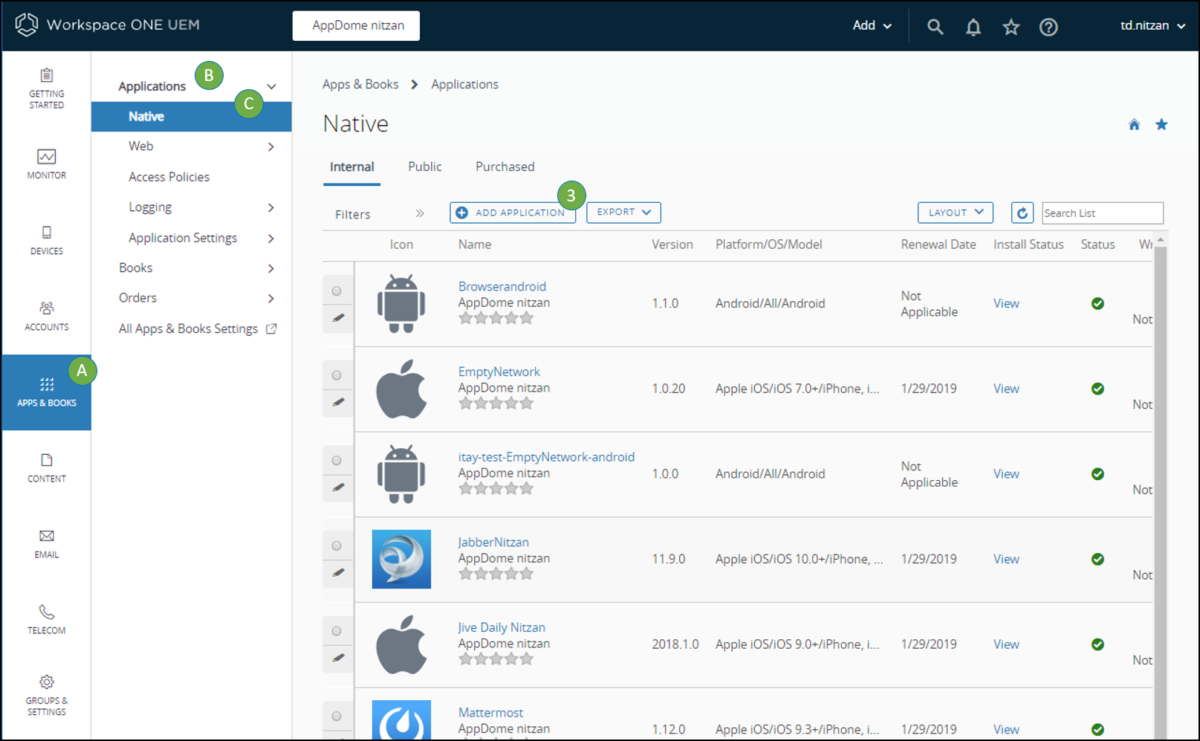Open the Email section in sidebar
The image size is (1200, 741).
46,543
